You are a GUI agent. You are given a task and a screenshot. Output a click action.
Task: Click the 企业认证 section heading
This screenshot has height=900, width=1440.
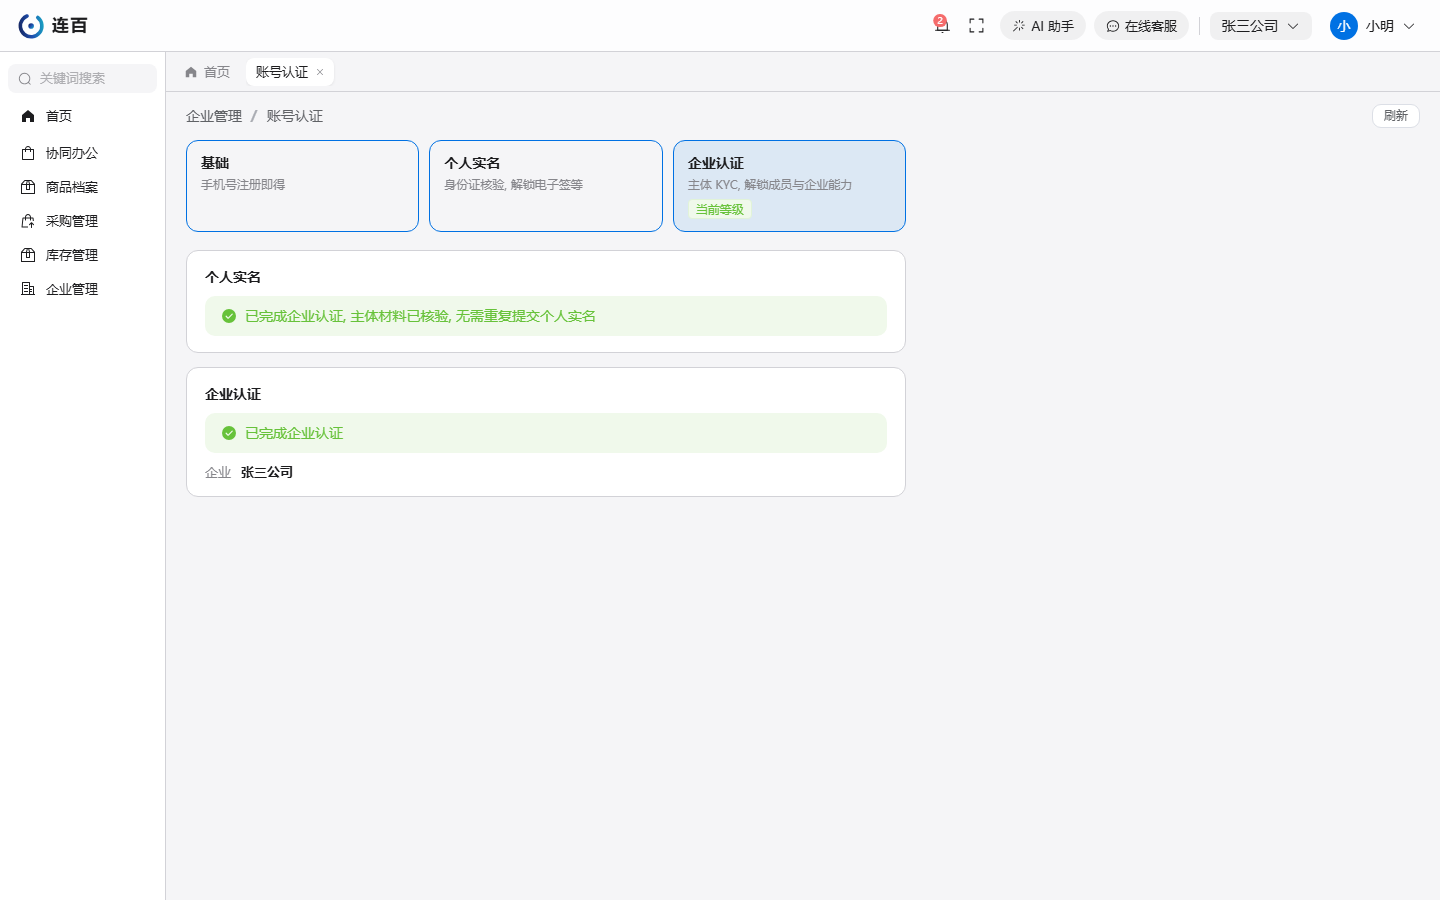[x=233, y=394]
